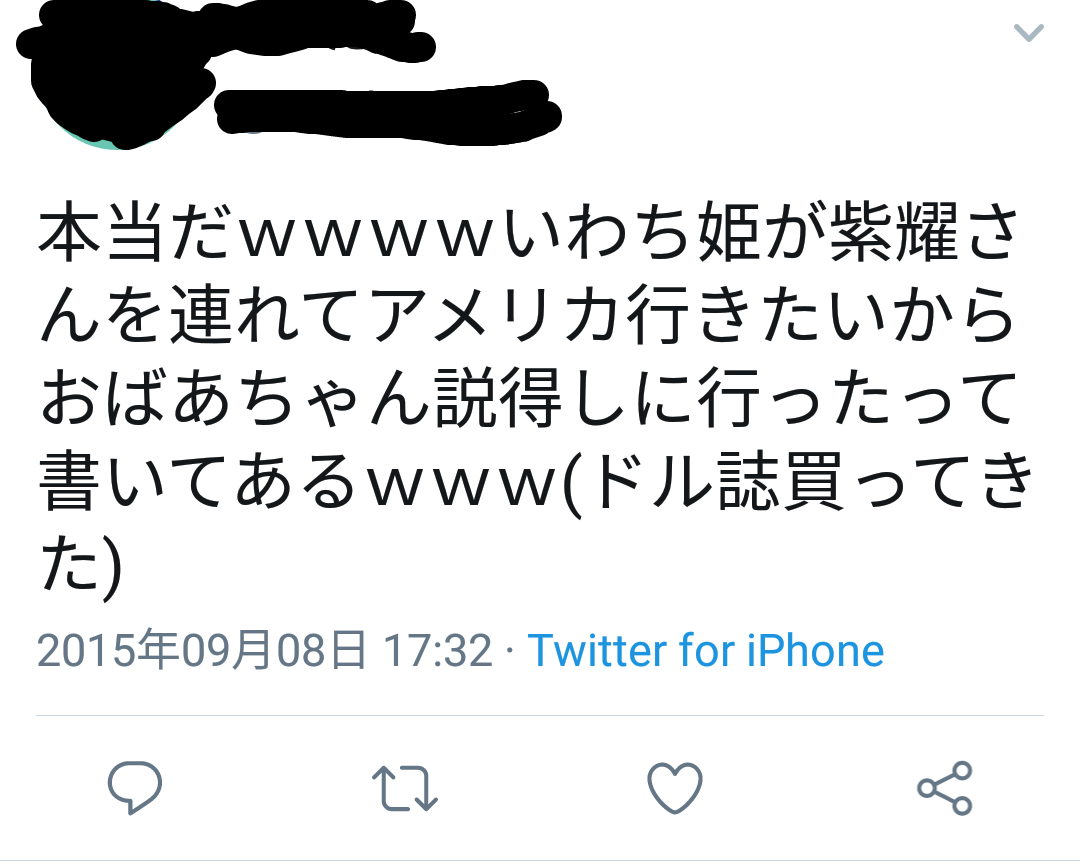This screenshot has width=1080, height=865.
Task: Toggle retweet state with the looping arrows
Action: pos(404,788)
